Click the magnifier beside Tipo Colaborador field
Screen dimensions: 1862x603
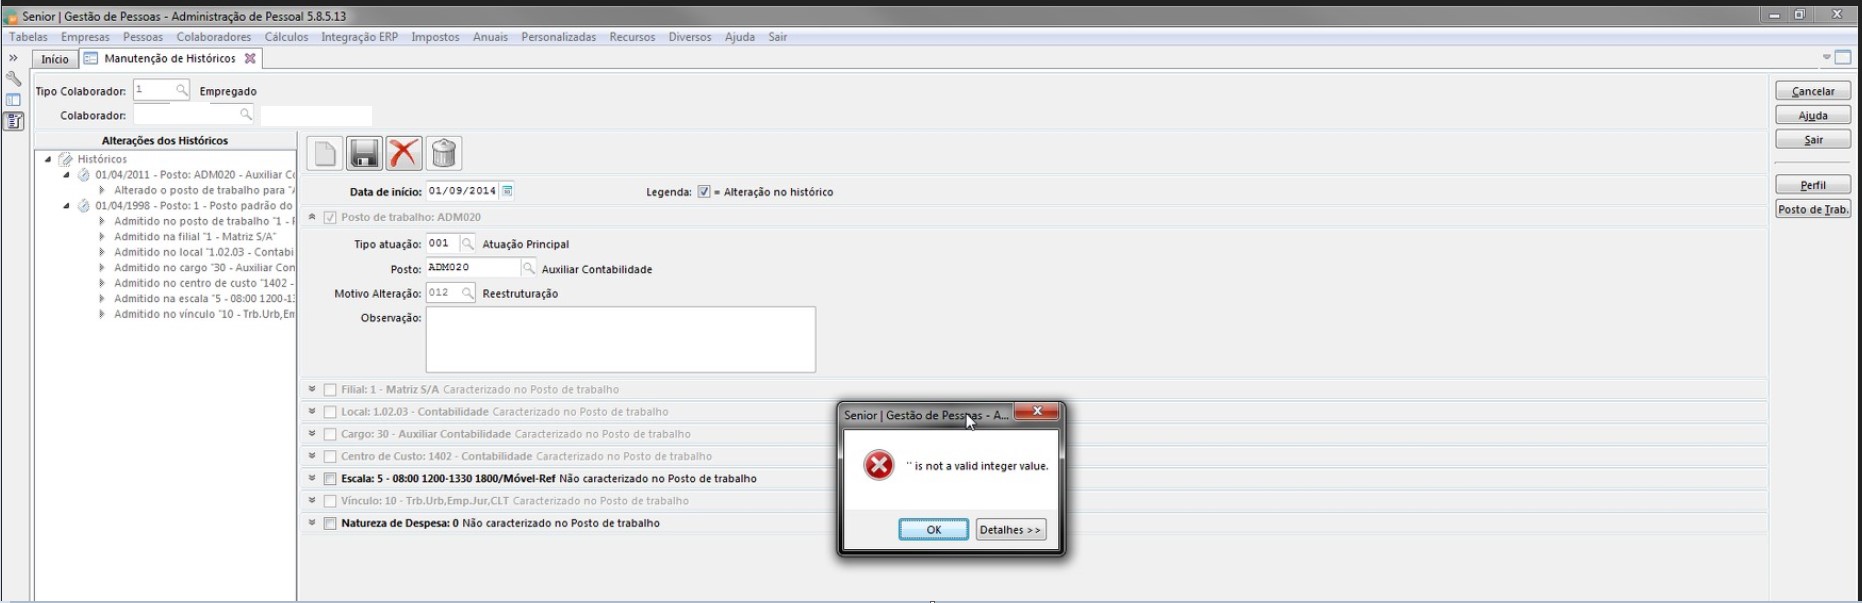pos(181,91)
